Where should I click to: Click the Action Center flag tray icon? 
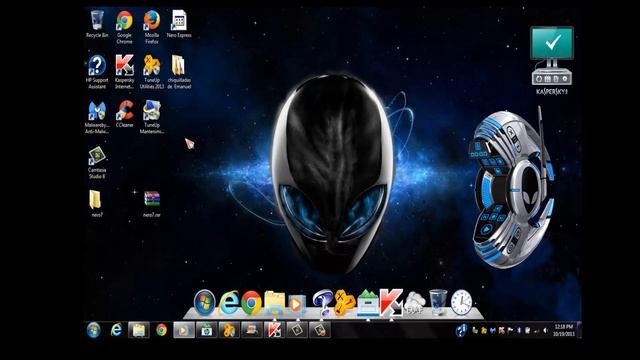click(510, 330)
